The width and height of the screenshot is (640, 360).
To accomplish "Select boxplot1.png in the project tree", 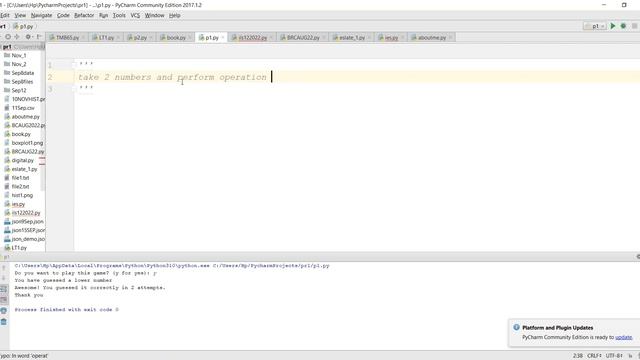I will [x=27, y=143].
